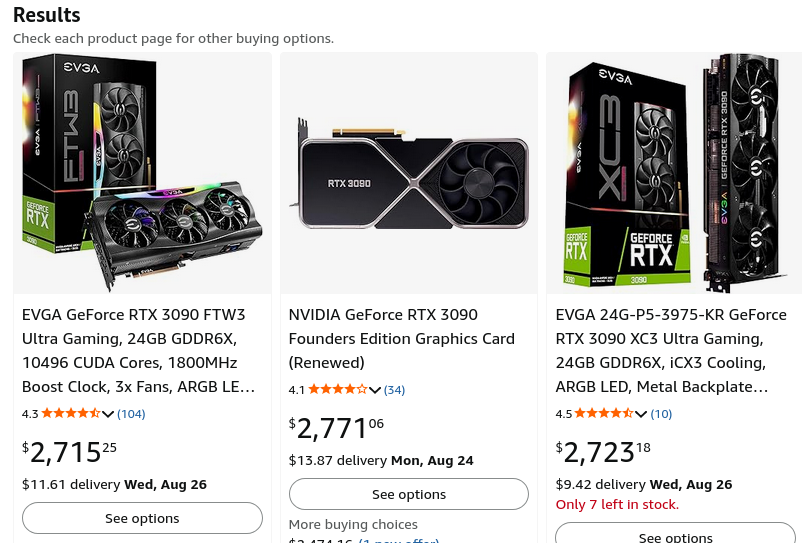The height and width of the screenshot is (543, 802).
Task: Expand rating chevron for EVGA FTW3 card
Action: (107, 414)
